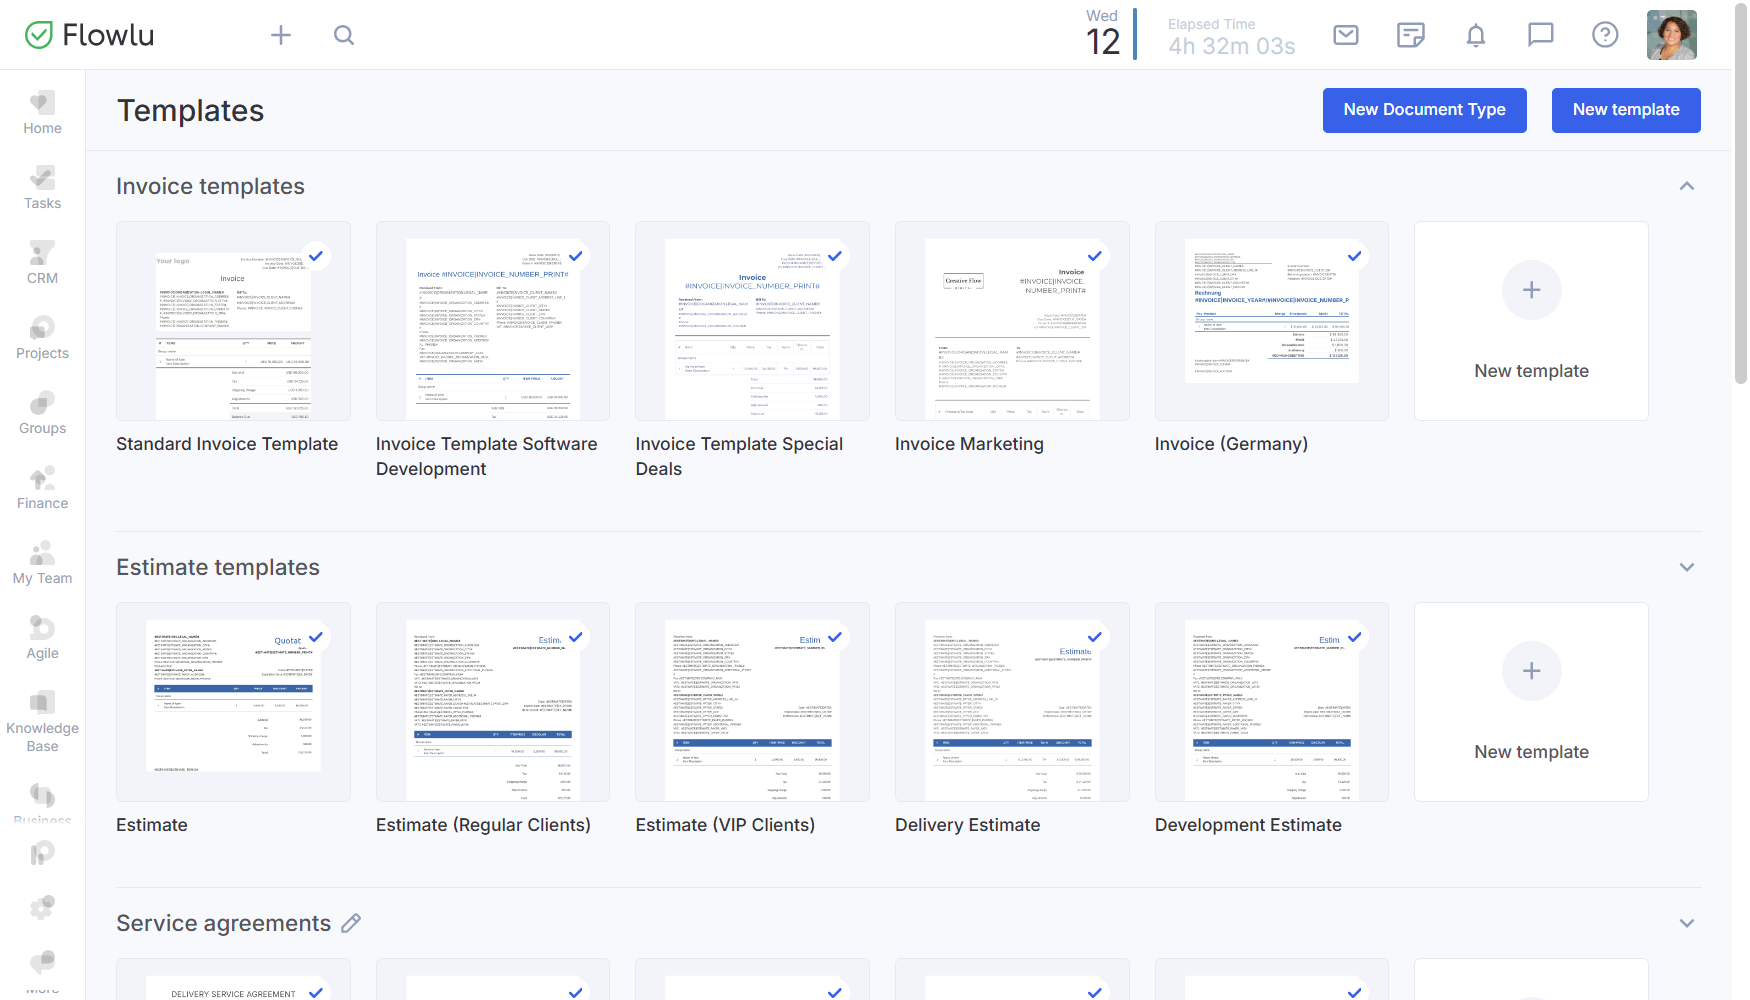1750x1000 pixels.
Task: Open the Knowledge Base module
Action: coord(42,721)
